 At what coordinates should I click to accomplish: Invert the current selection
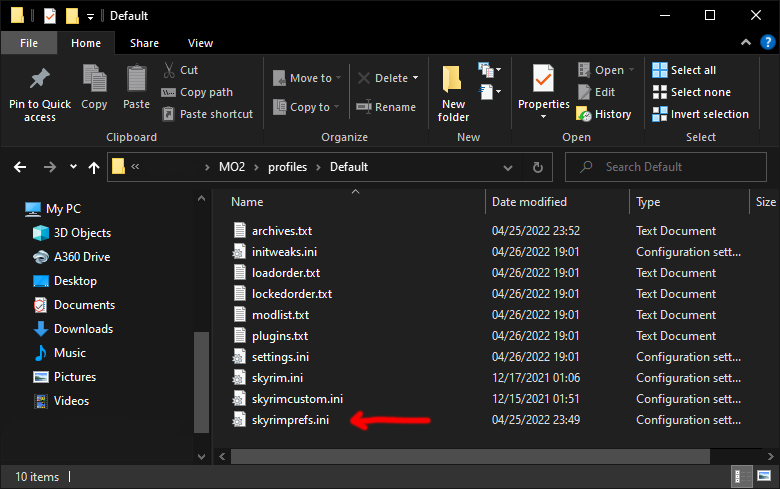coord(700,114)
